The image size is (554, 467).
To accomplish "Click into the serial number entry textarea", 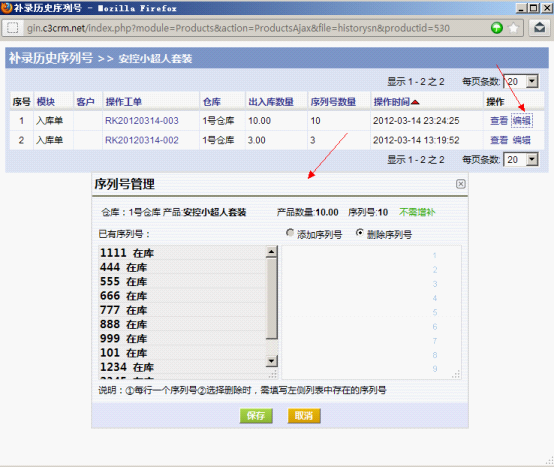I will pyautogui.click(x=371, y=312).
